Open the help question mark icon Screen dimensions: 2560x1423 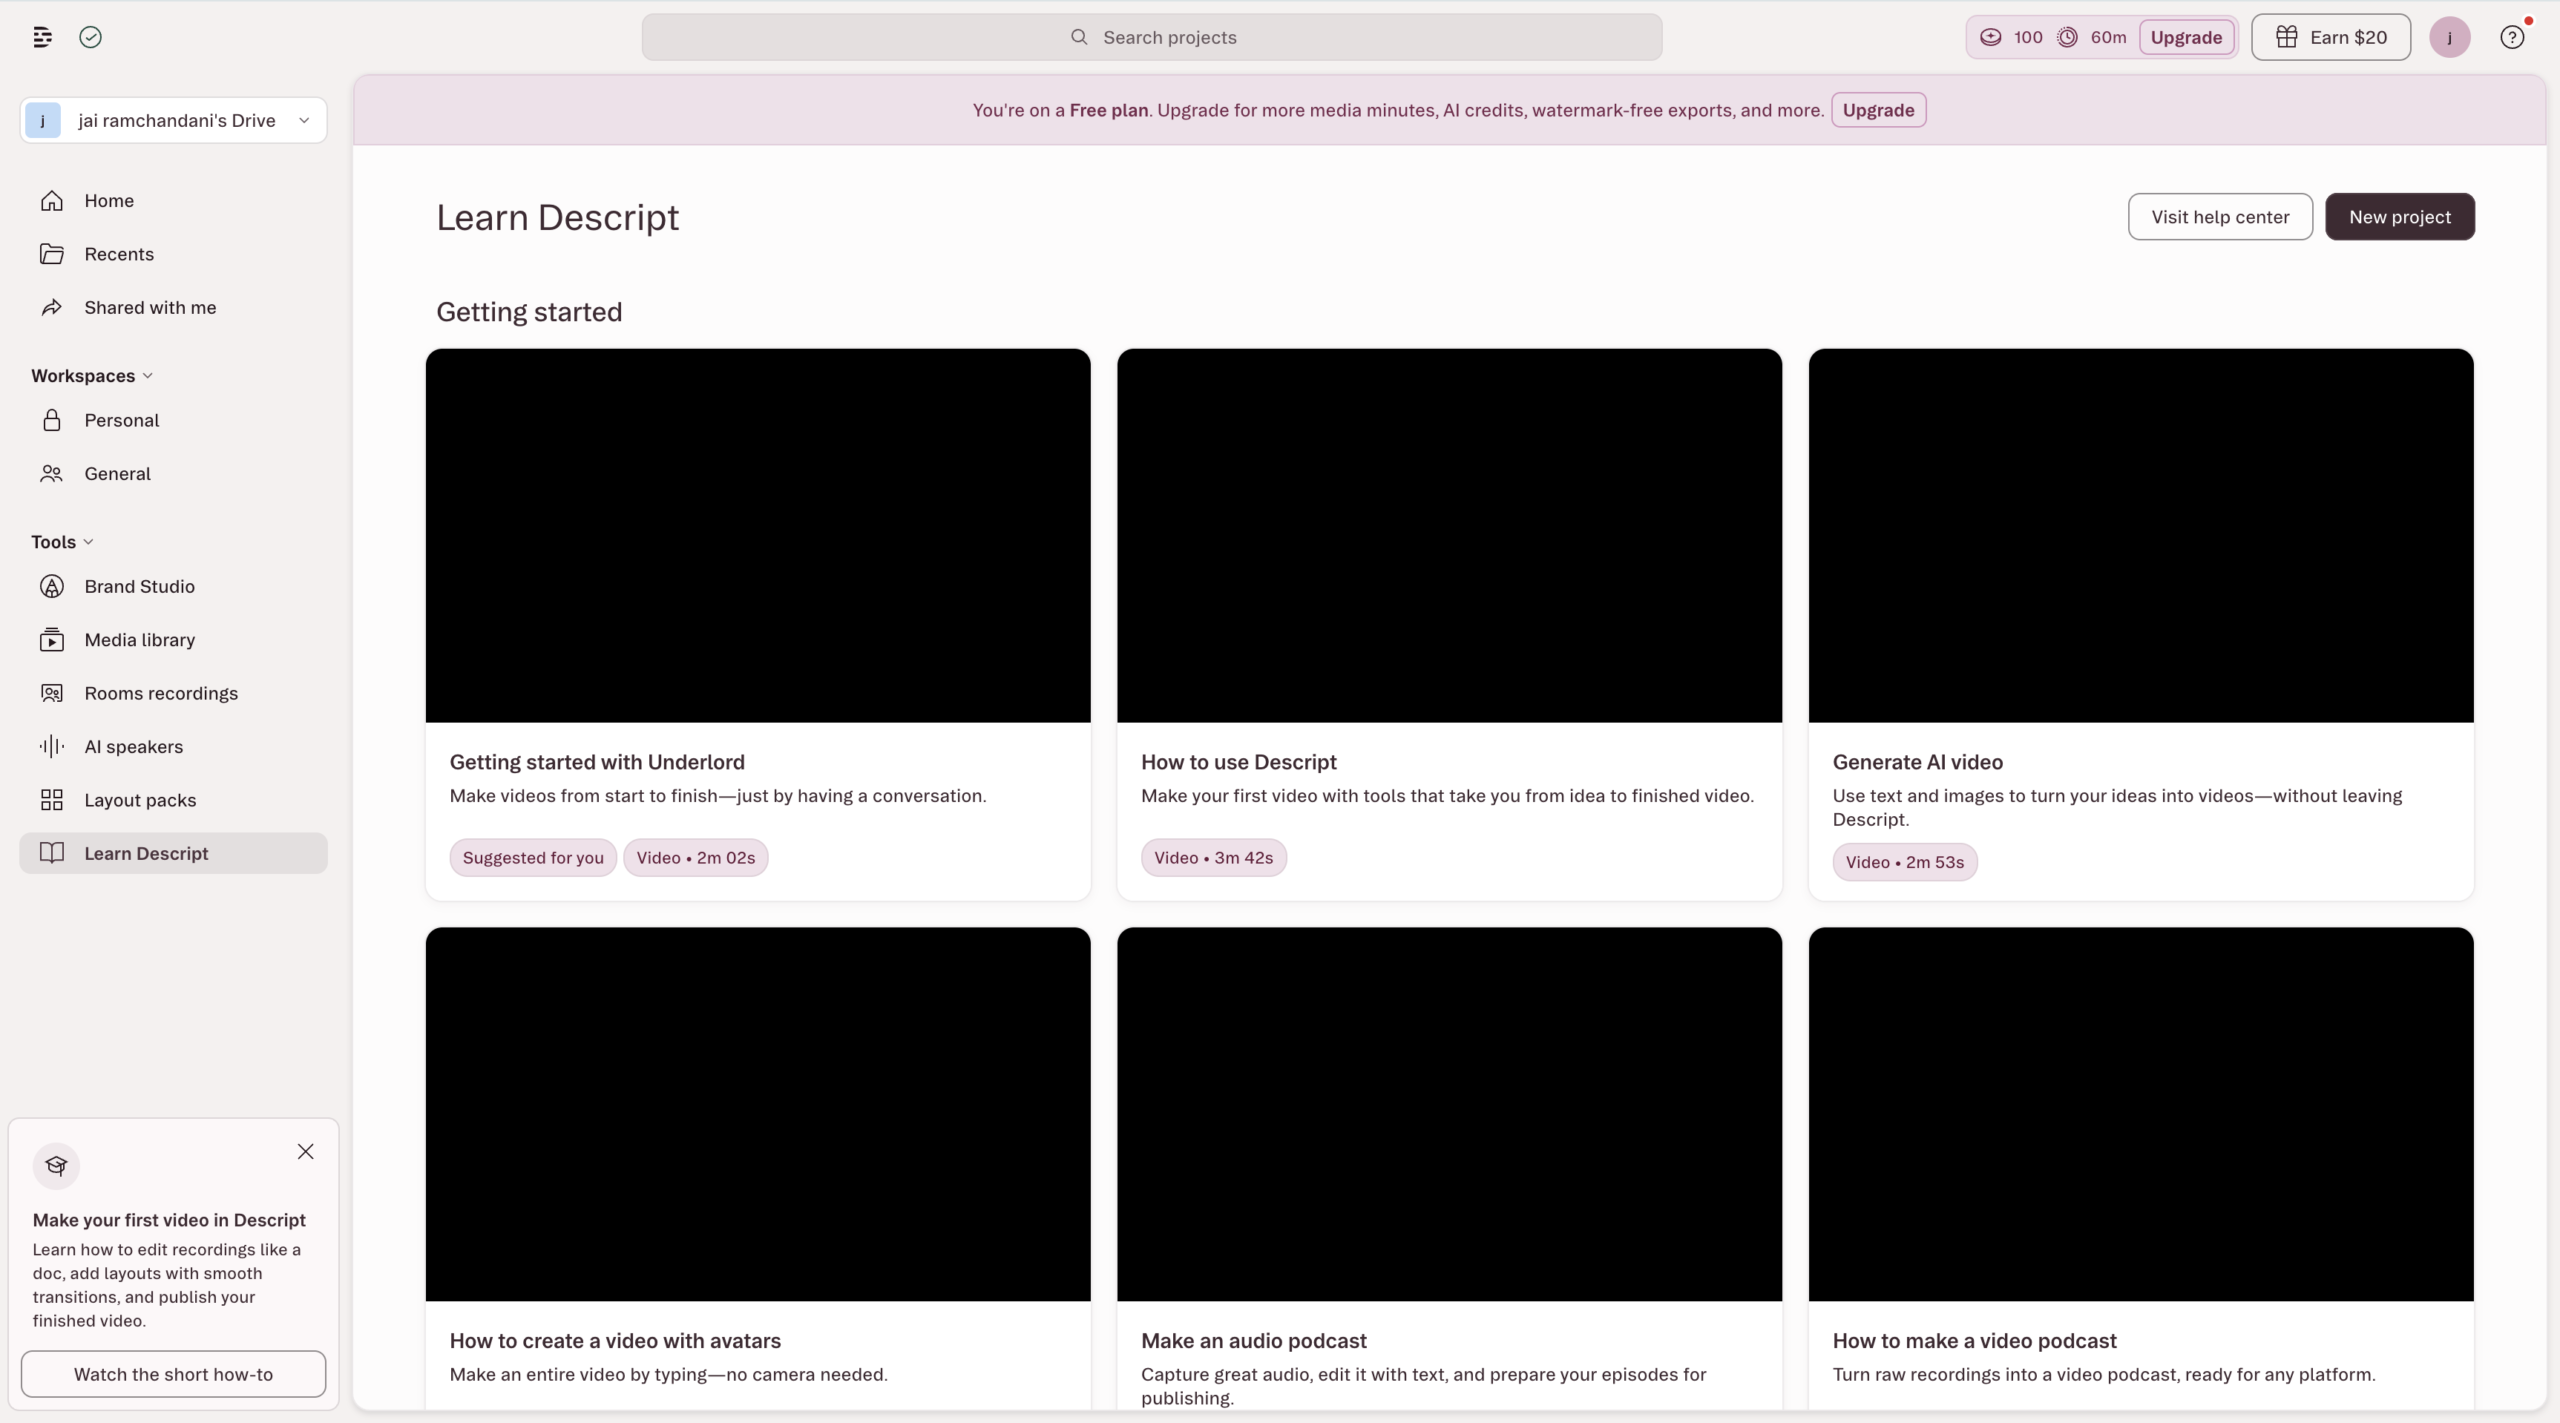pos(2512,37)
